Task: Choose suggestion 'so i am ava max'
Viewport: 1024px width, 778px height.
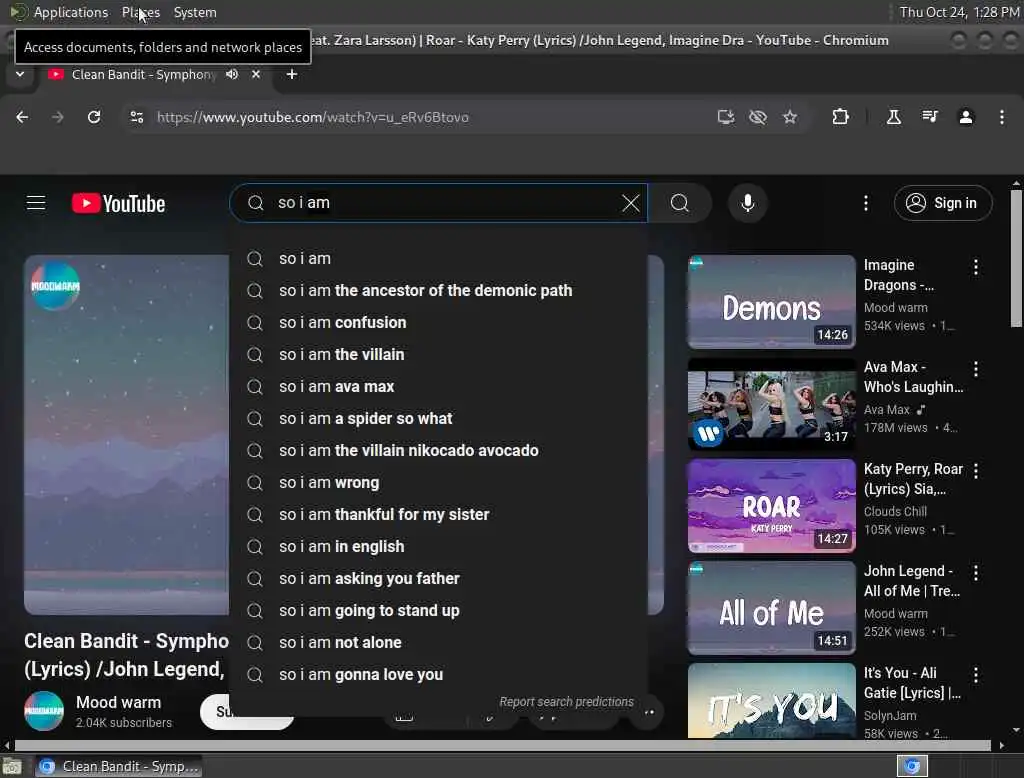Action: (438, 387)
